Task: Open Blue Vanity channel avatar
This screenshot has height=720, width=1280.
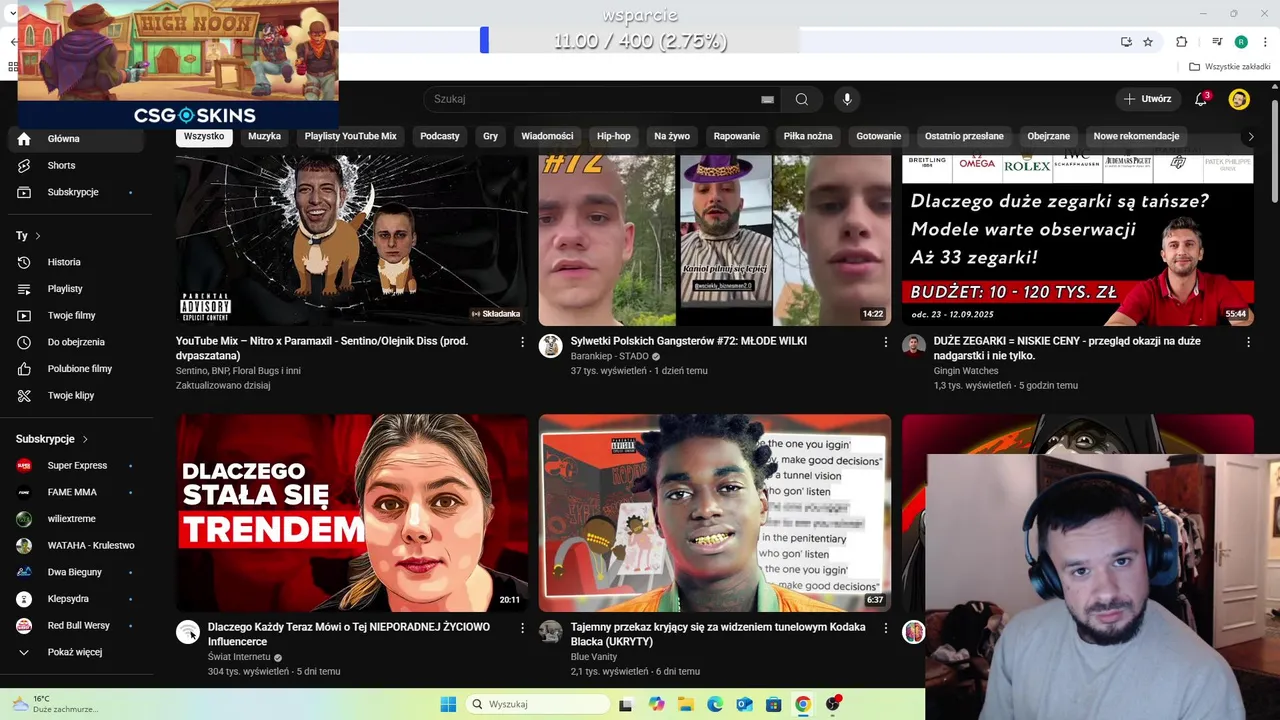Action: [550, 632]
